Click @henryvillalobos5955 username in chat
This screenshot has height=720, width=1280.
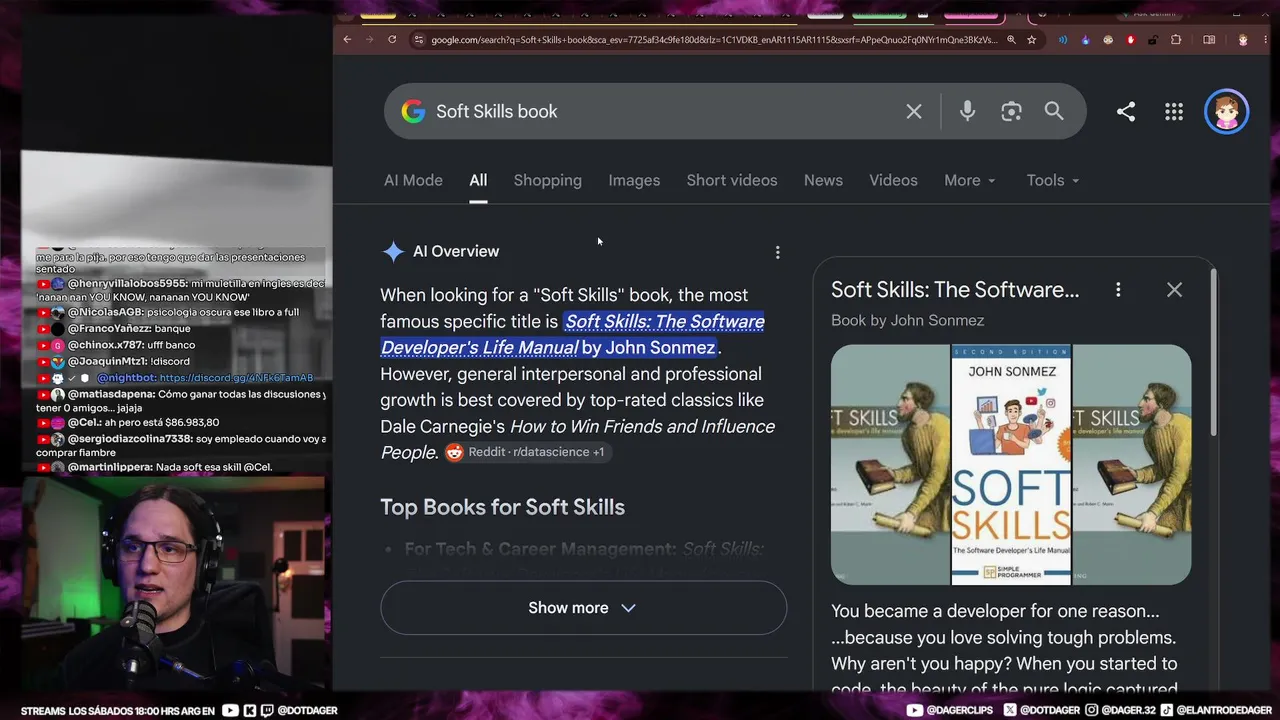coord(128,284)
